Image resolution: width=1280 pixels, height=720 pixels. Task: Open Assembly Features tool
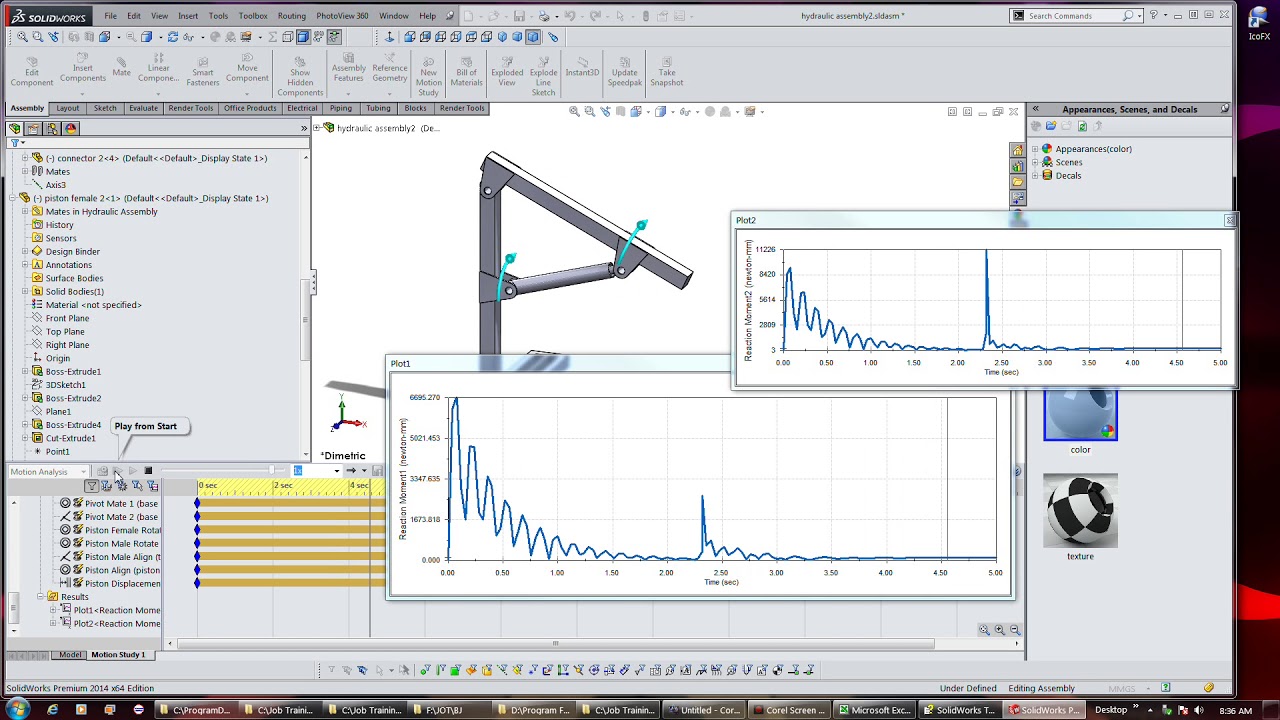point(348,68)
